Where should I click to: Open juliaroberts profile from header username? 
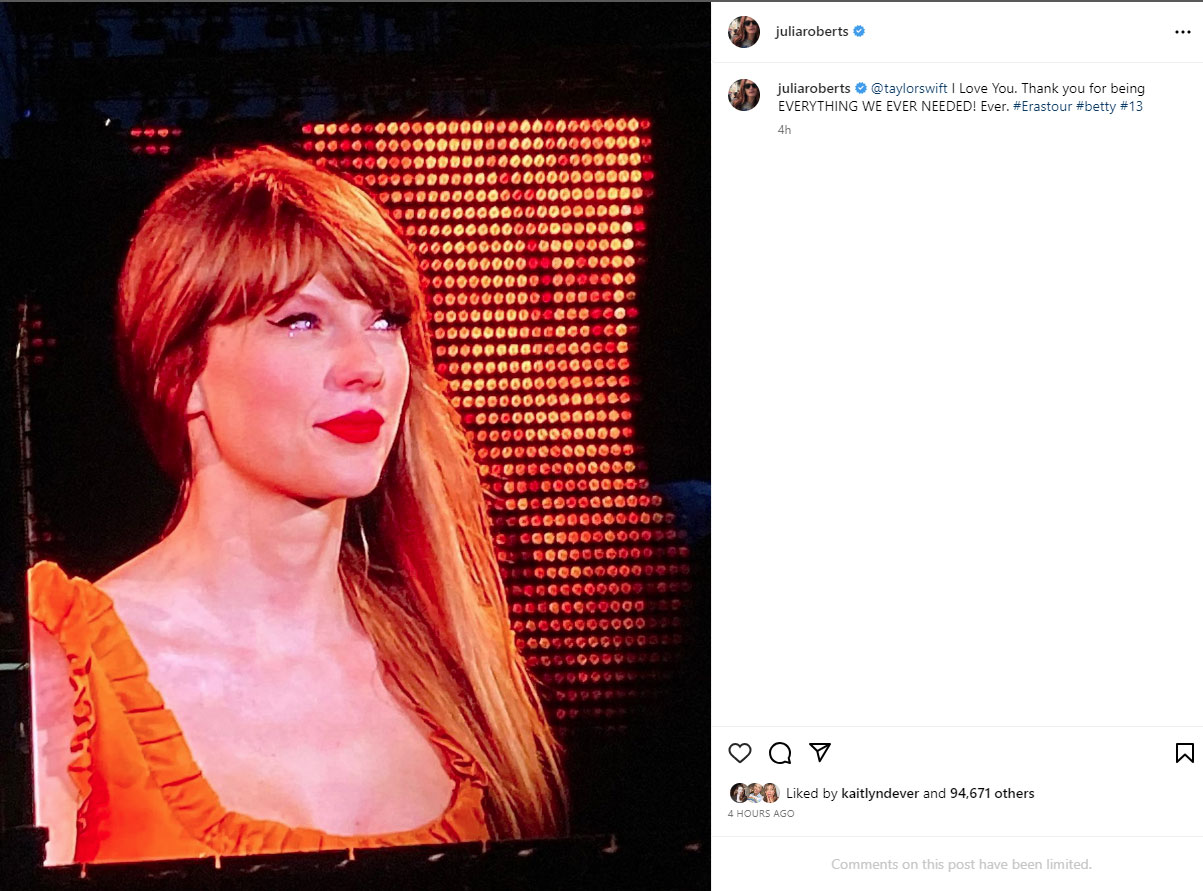pyautogui.click(x=812, y=31)
